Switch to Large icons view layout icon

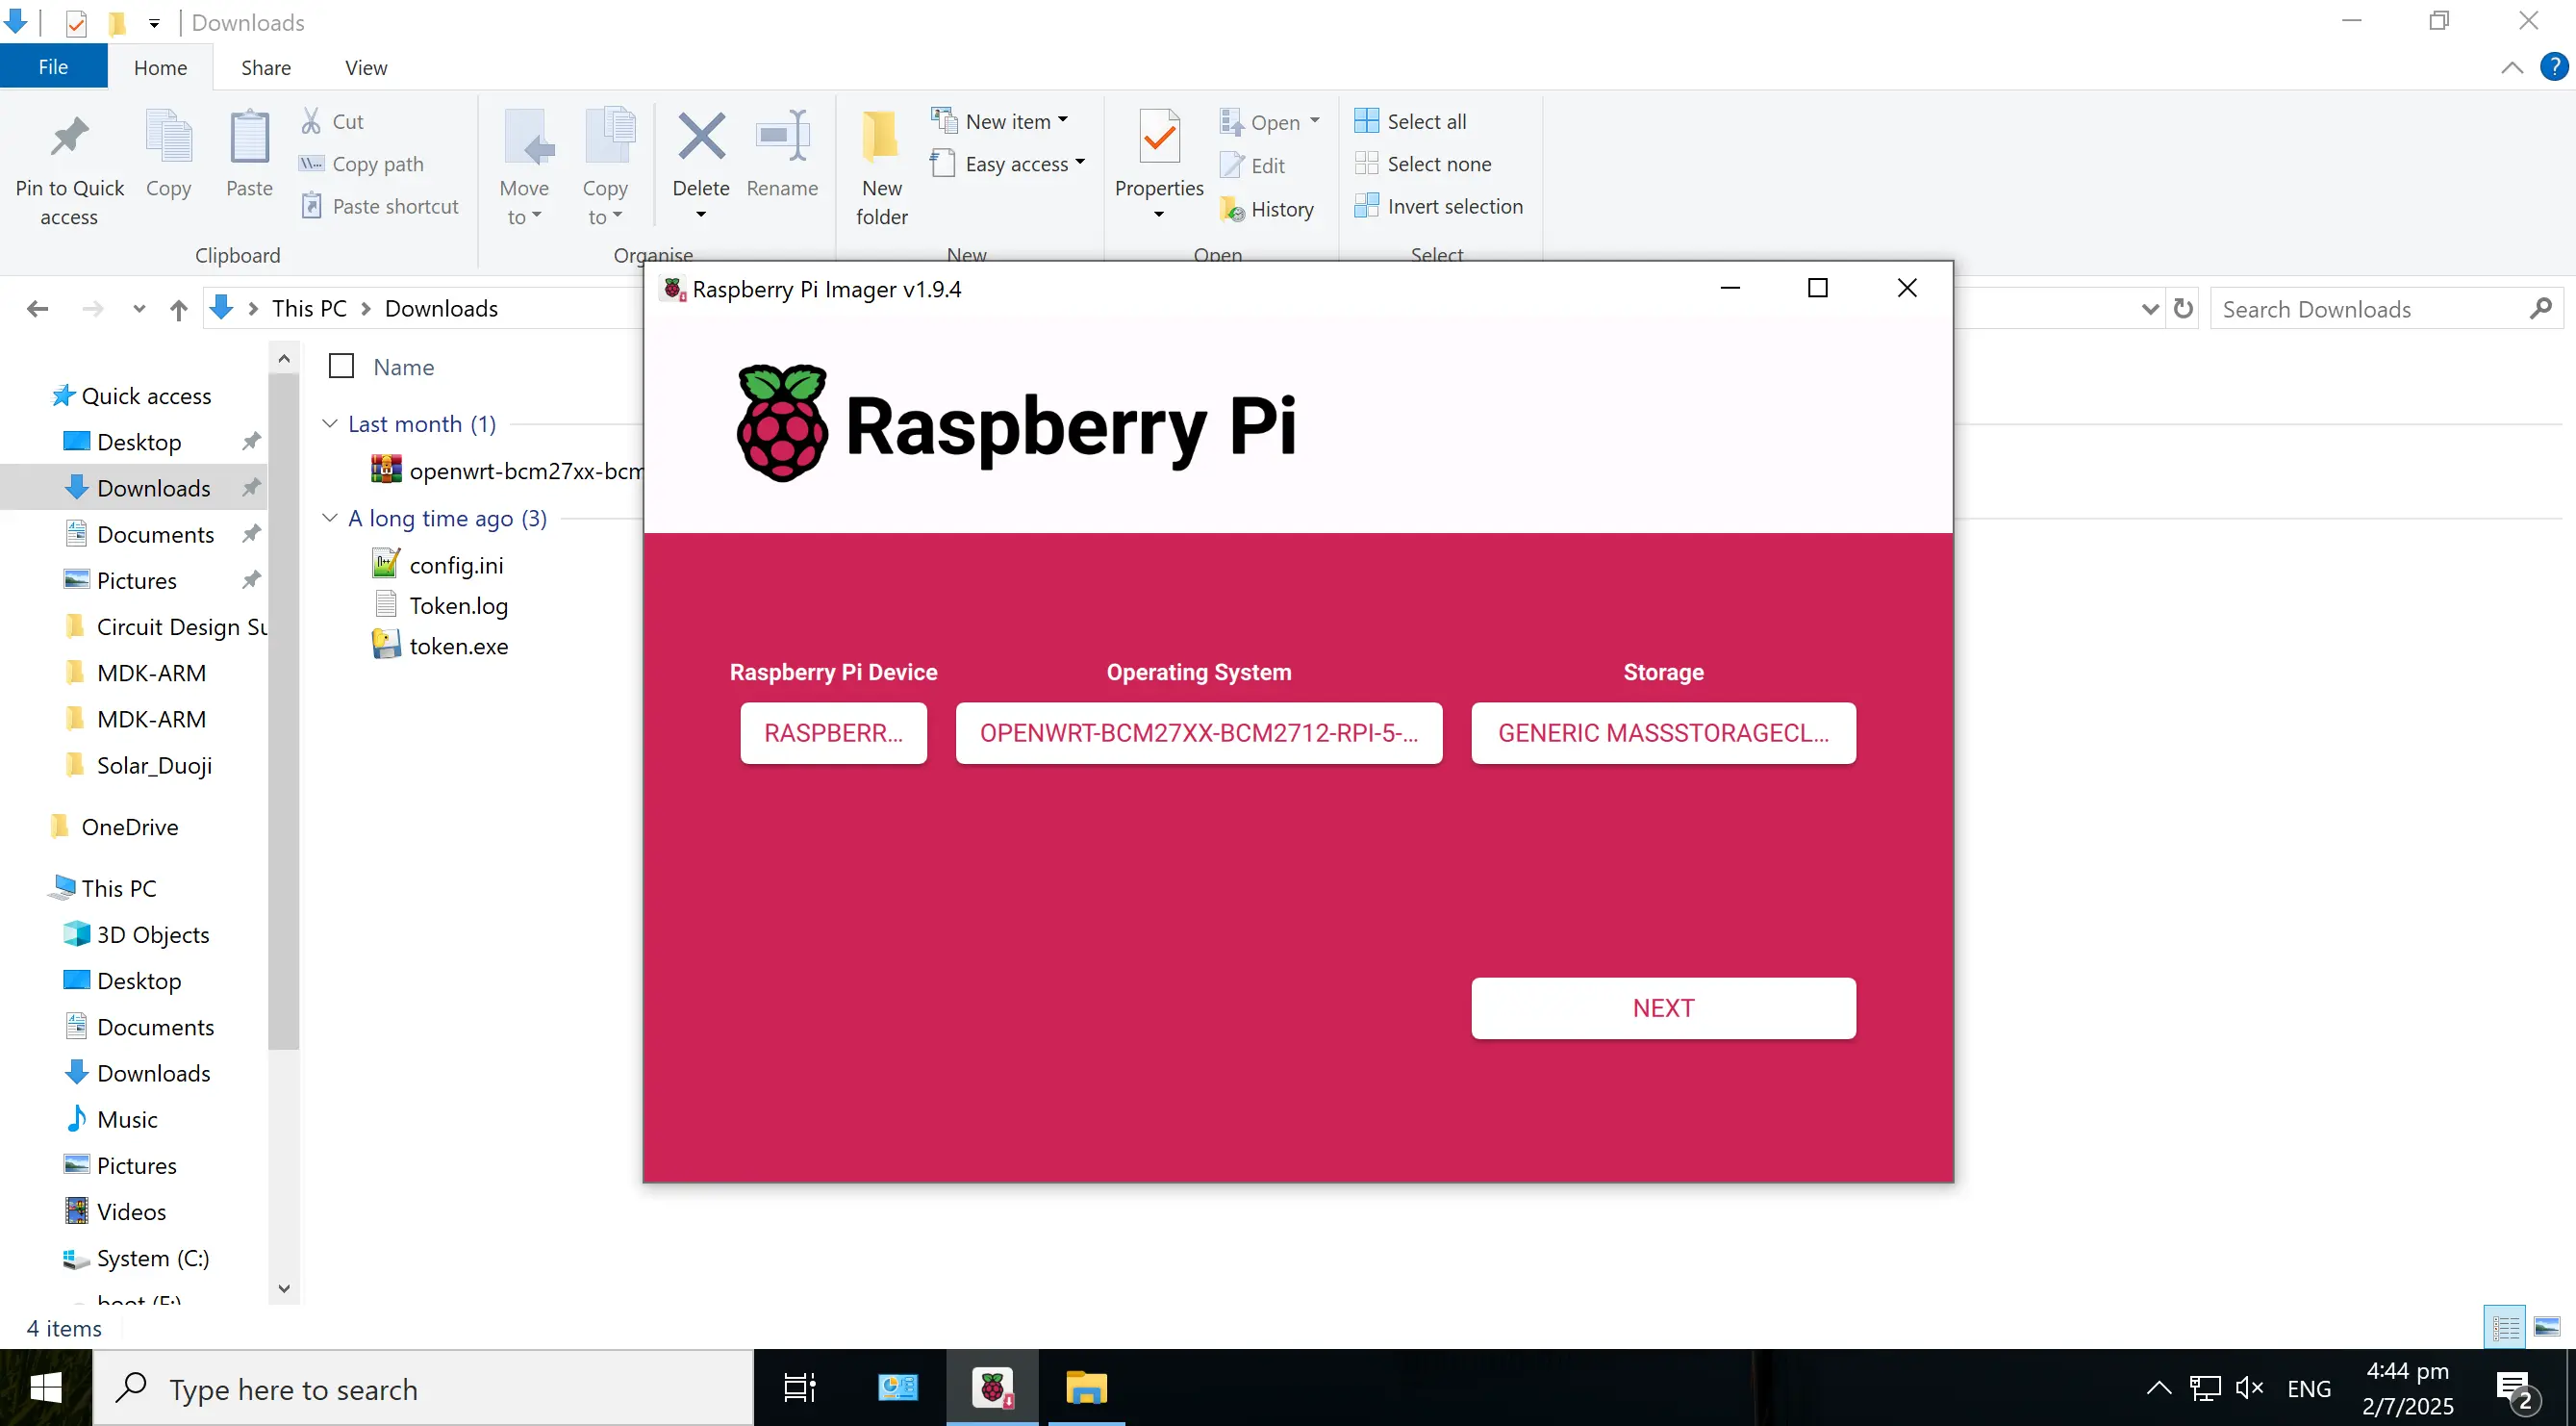point(2547,1328)
